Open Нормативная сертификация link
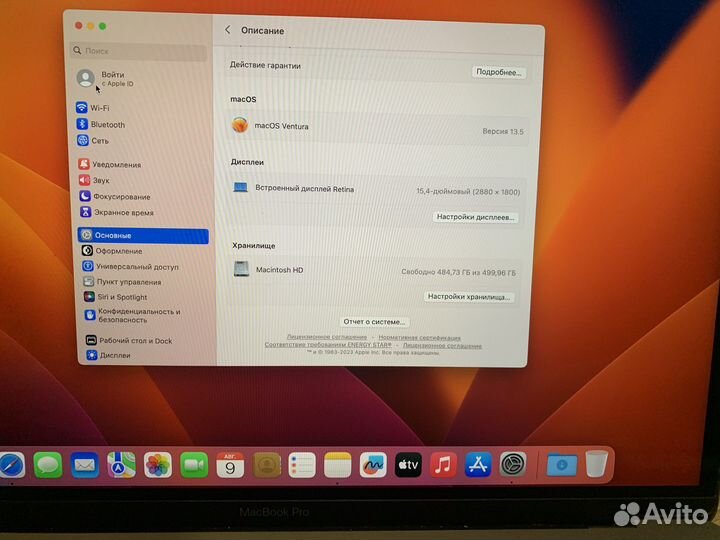Image resolution: width=720 pixels, height=540 pixels. coord(419,338)
